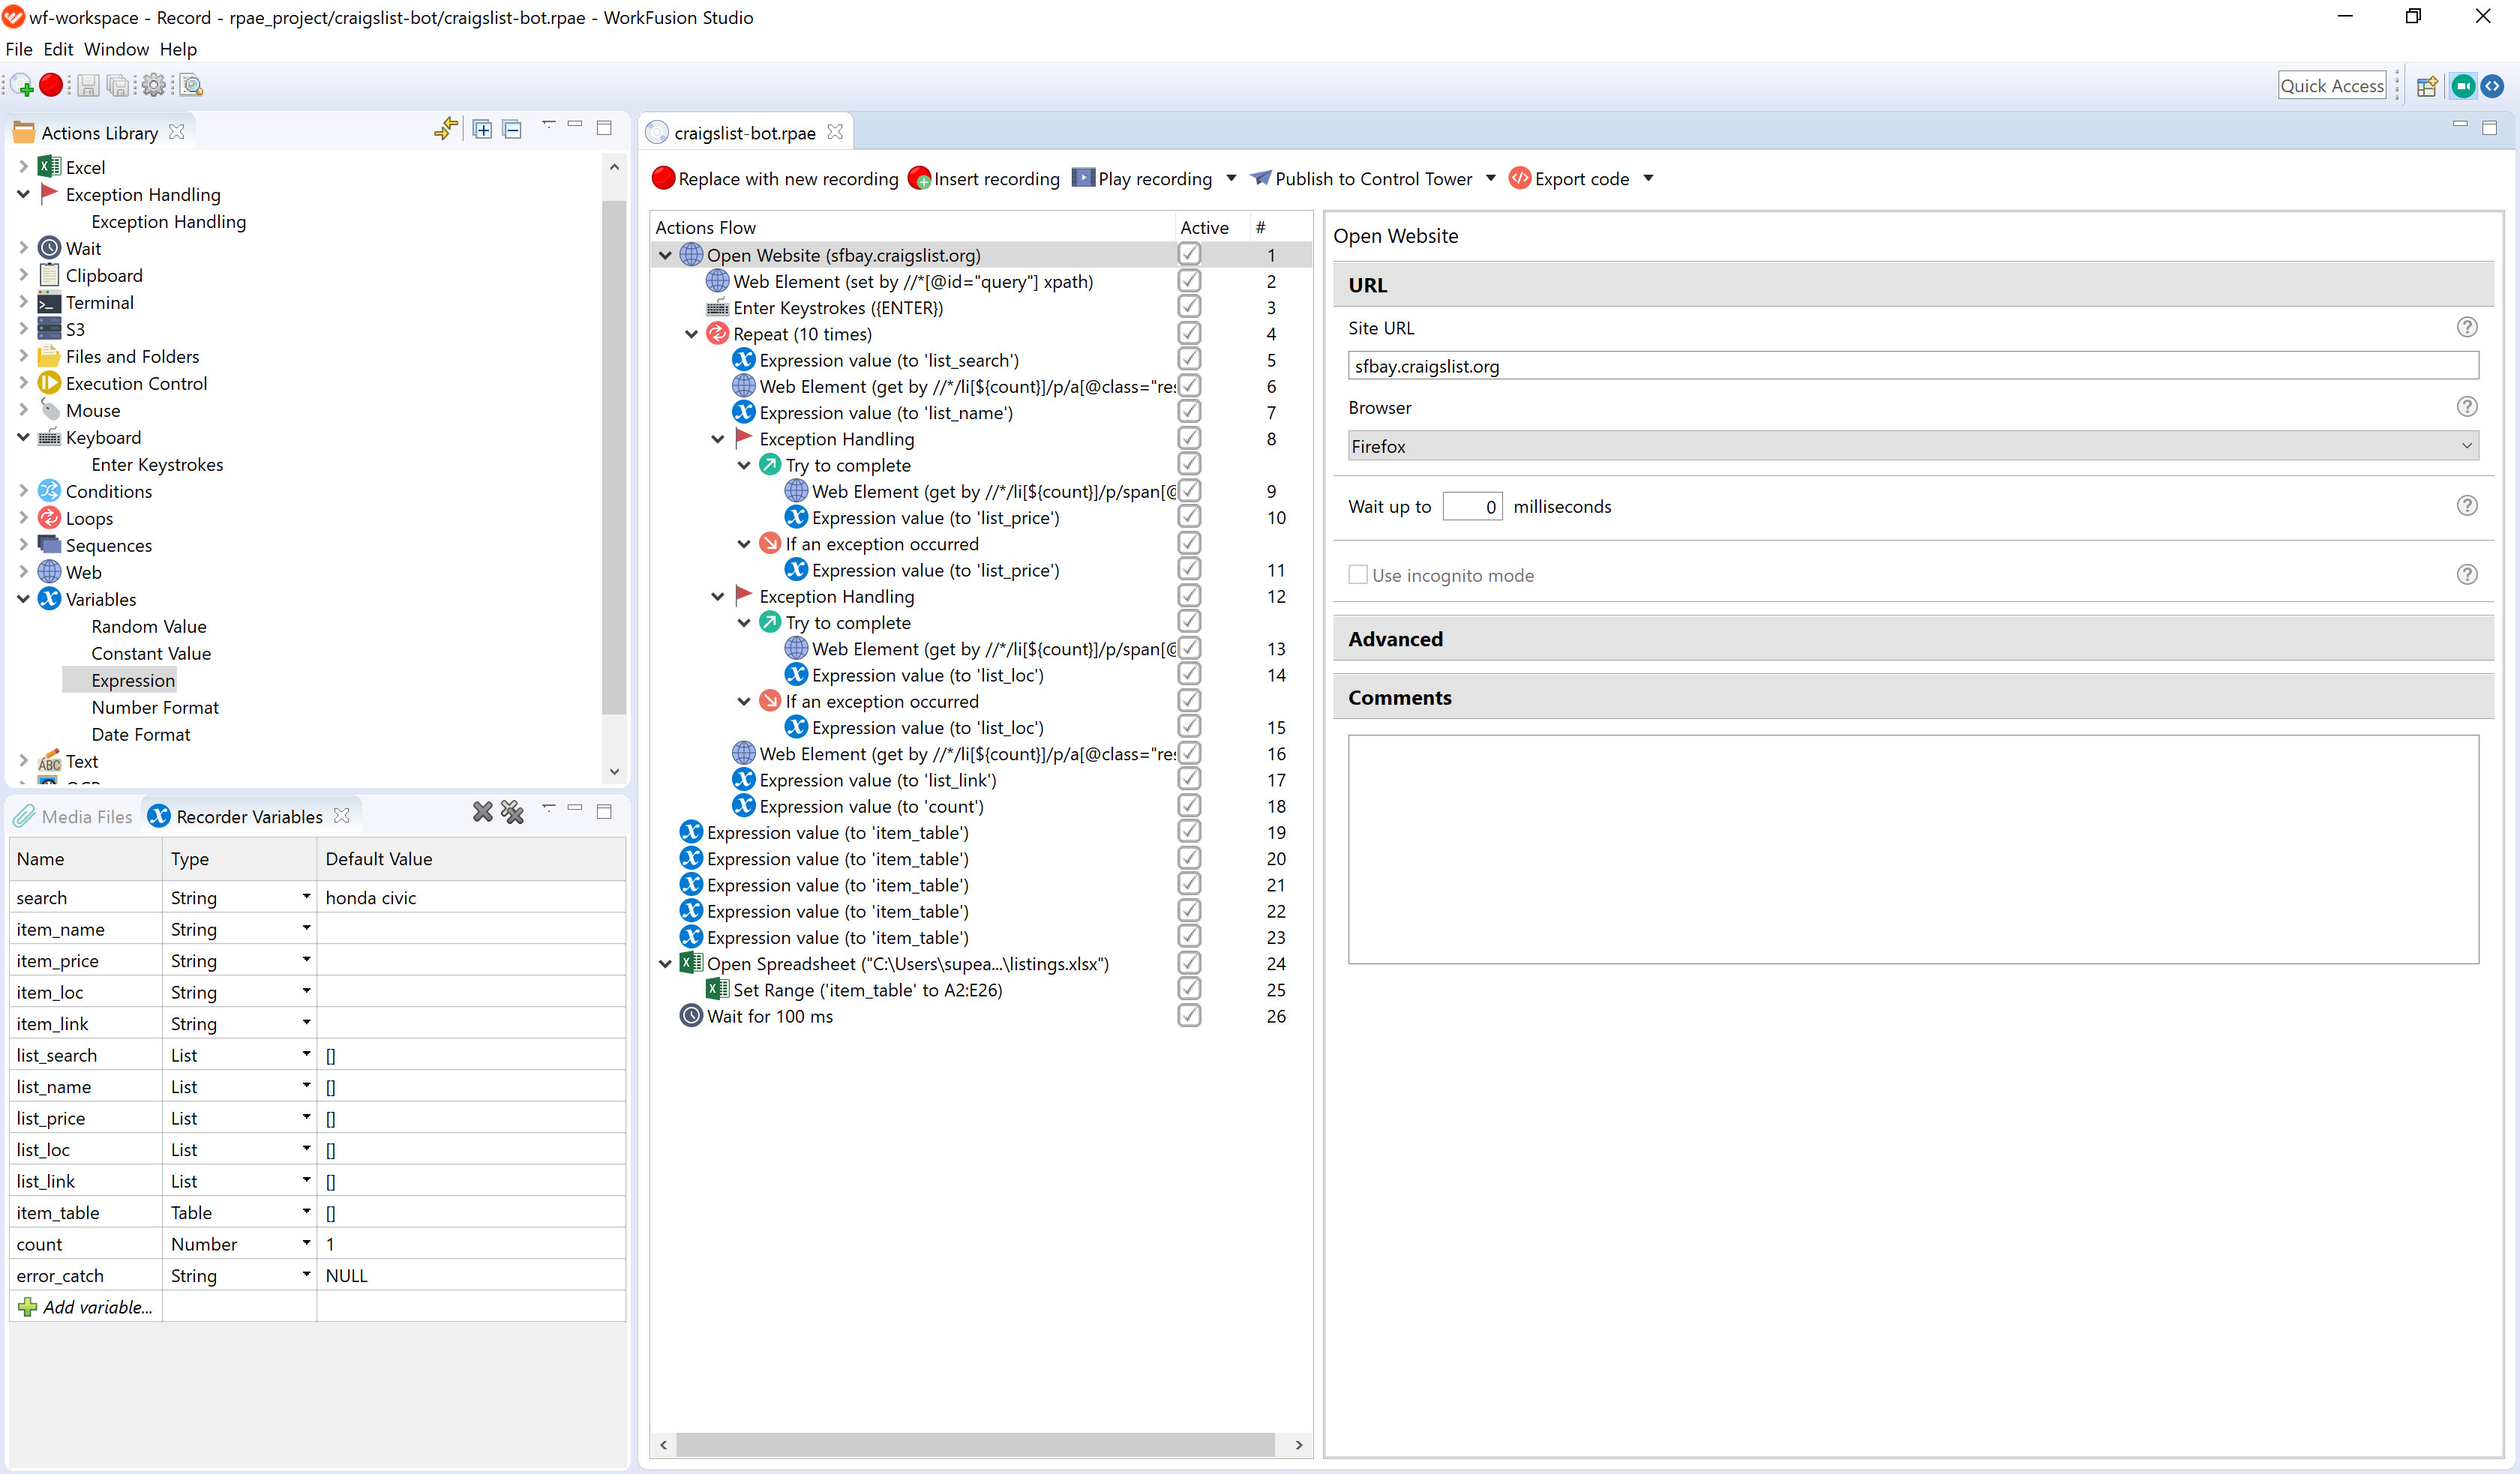The width and height of the screenshot is (2520, 1474).
Task: Select the Mouse icon in Actions Library
Action: (x=49, y=410)
